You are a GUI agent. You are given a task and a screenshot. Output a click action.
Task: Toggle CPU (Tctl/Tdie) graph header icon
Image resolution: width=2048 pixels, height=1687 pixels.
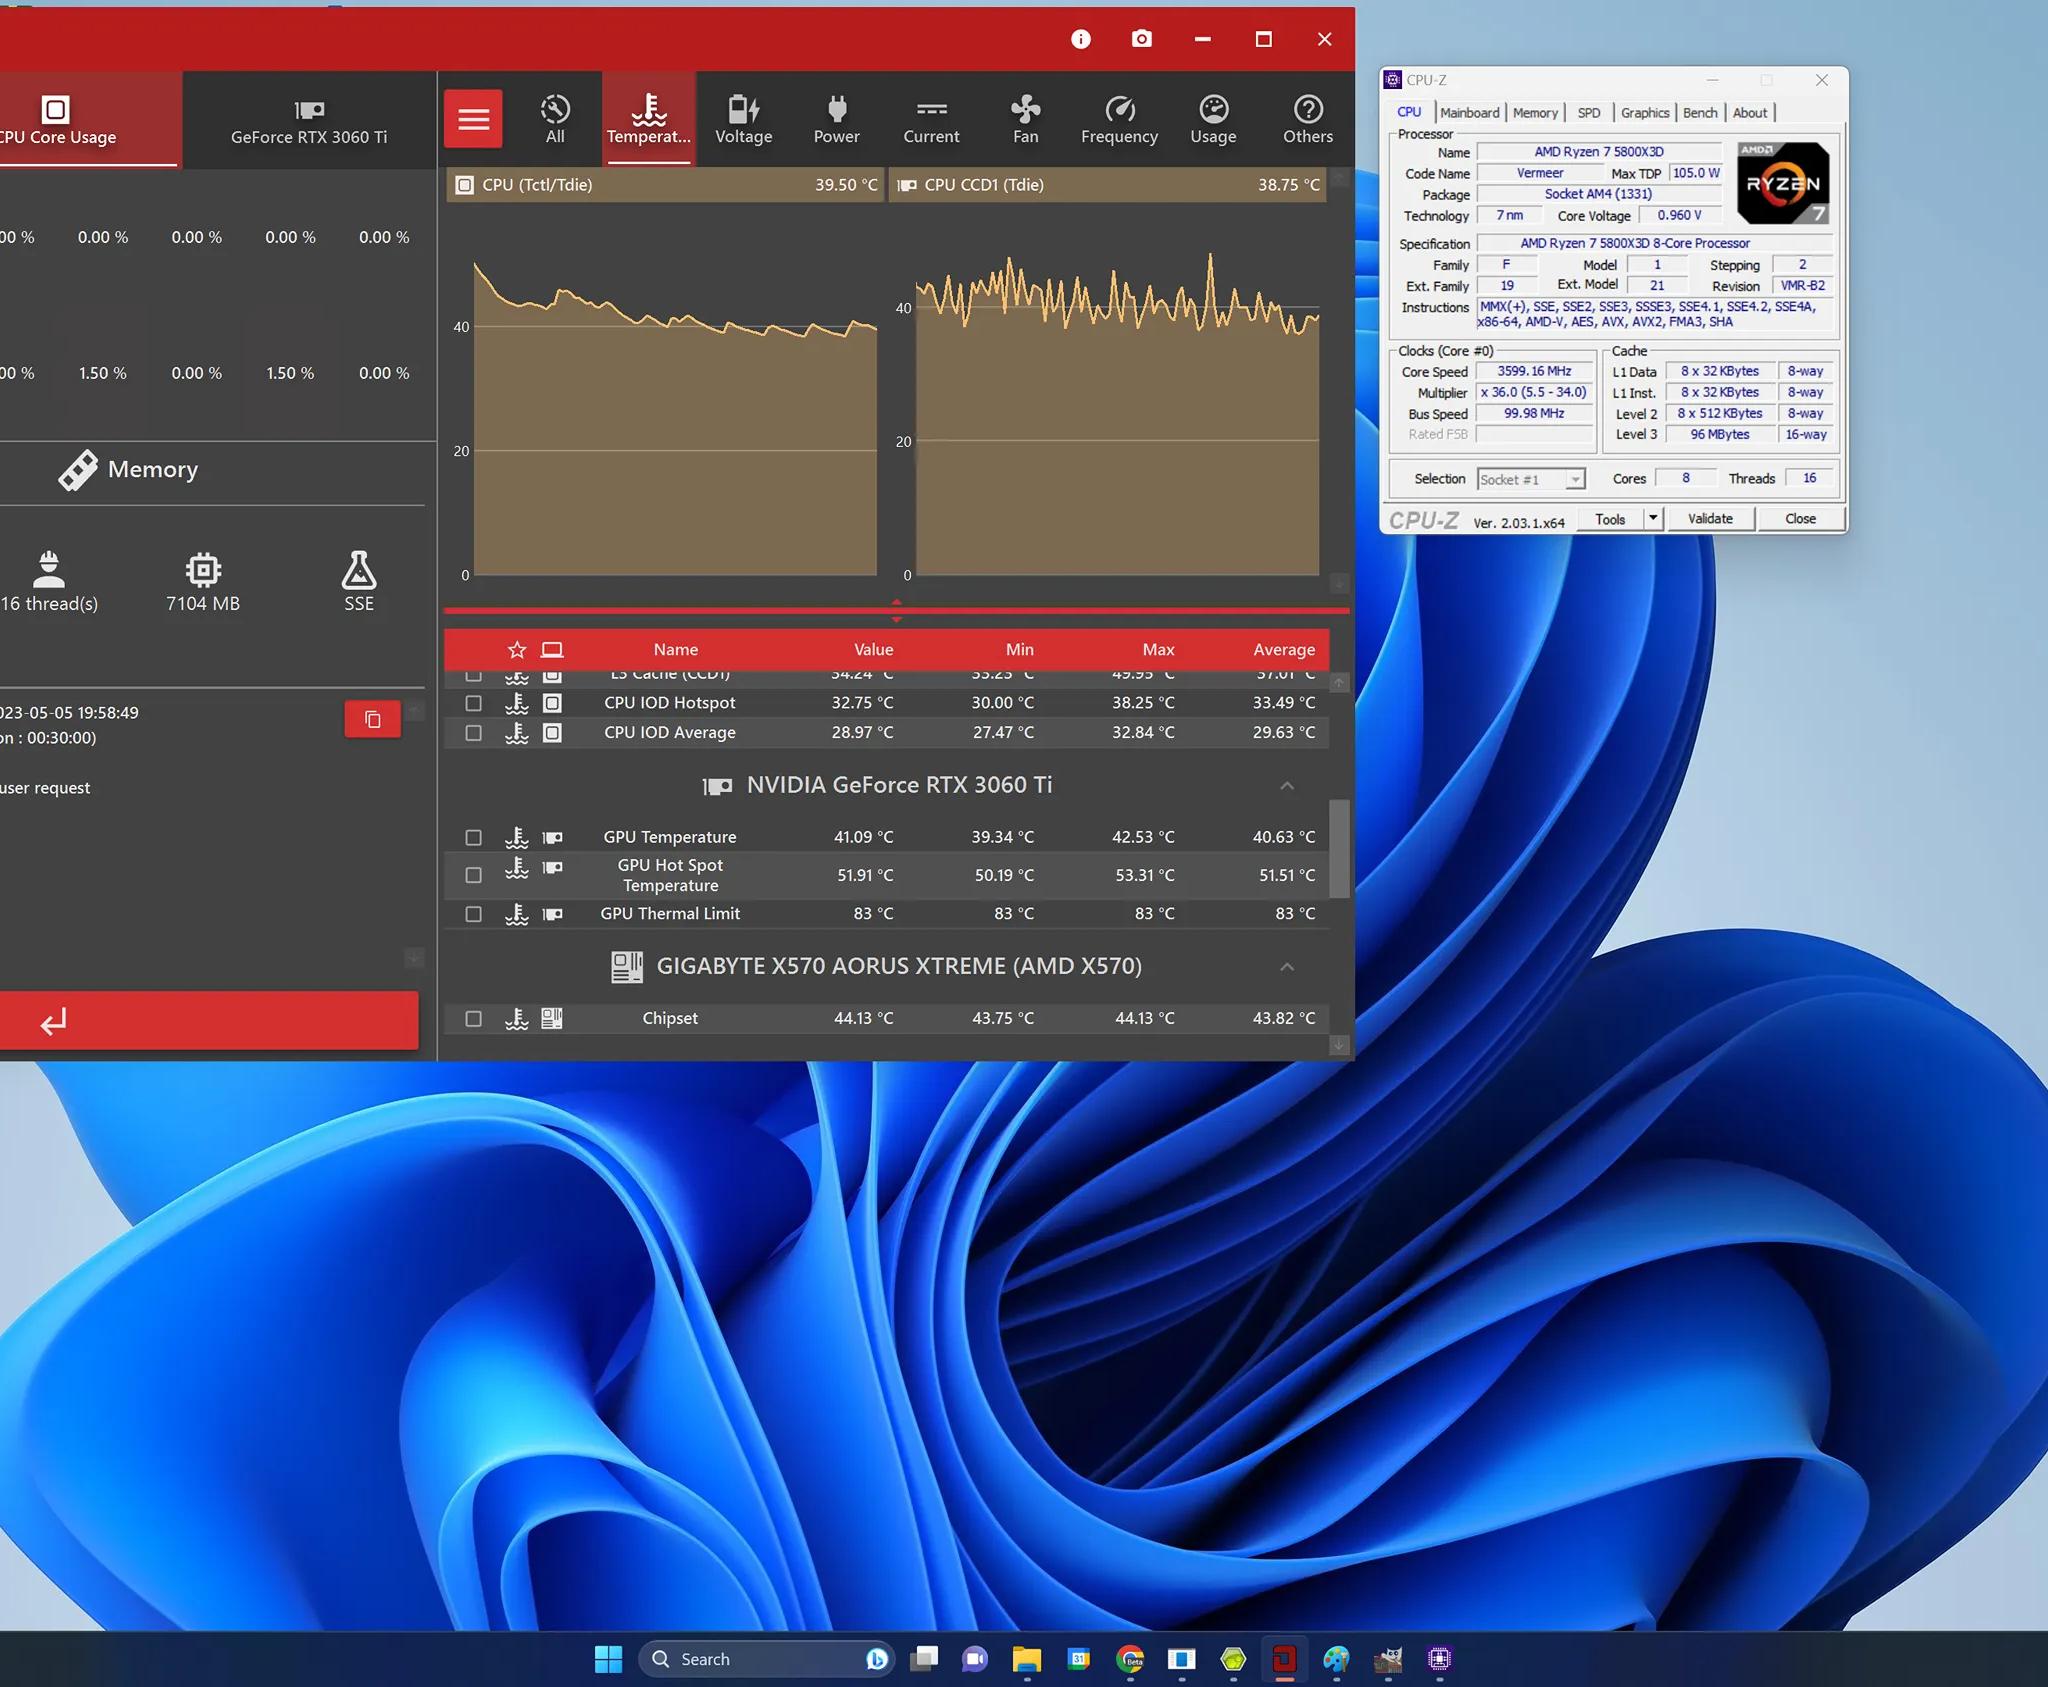tap(464, 185)
